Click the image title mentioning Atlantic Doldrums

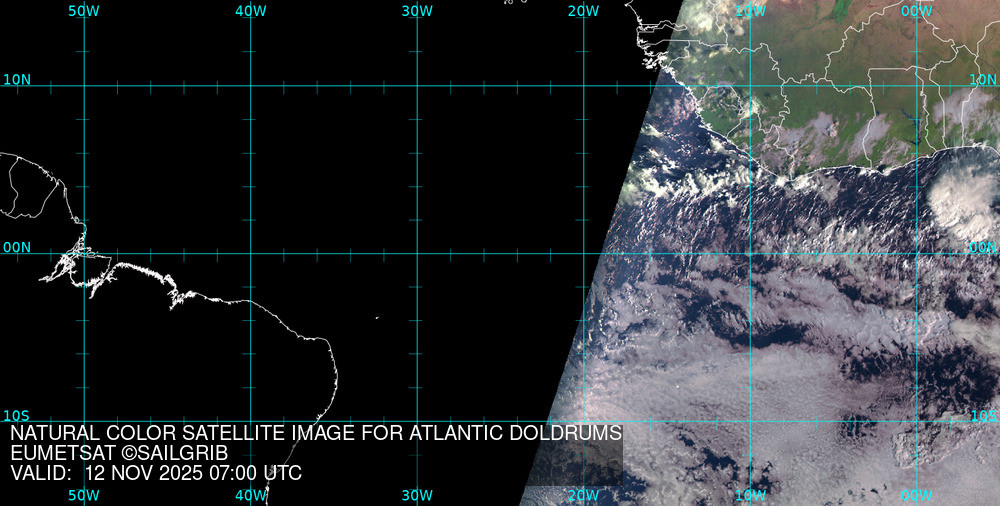(316, 433)
